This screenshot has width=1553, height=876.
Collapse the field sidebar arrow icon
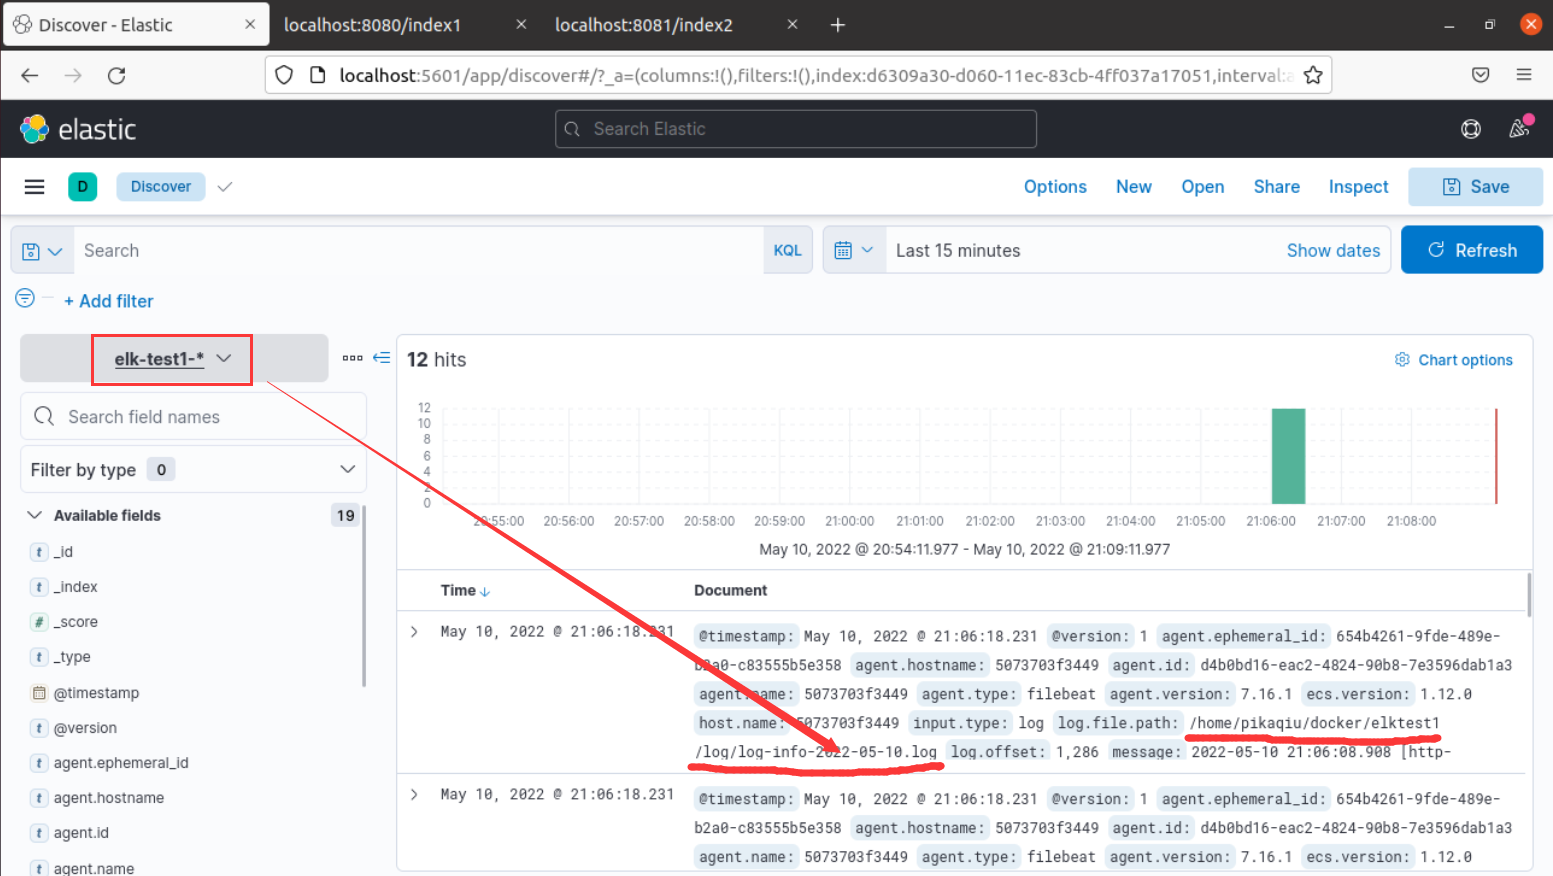[382, 358]
